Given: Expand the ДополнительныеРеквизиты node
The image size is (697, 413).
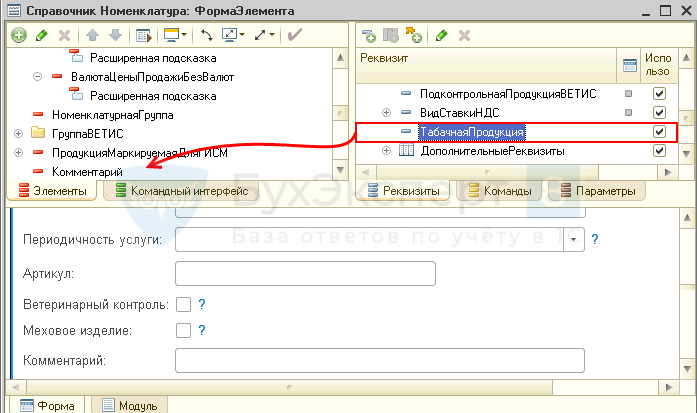Looking at the screenshot, I should coord(386,151).
